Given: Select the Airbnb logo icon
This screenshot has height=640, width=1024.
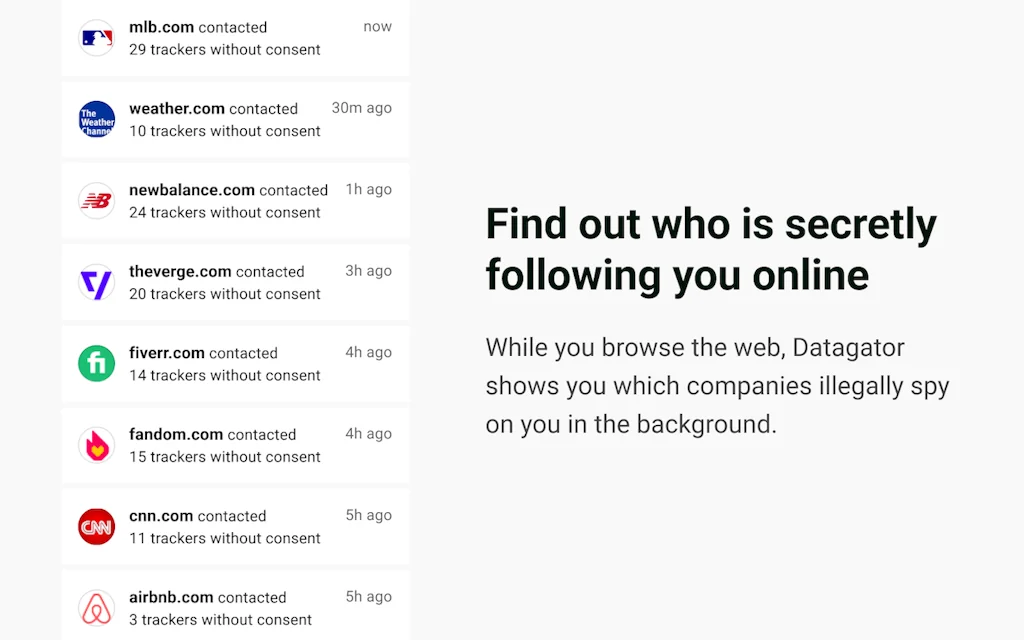Looking at the screenshot, I should click(x=96, y=607).
